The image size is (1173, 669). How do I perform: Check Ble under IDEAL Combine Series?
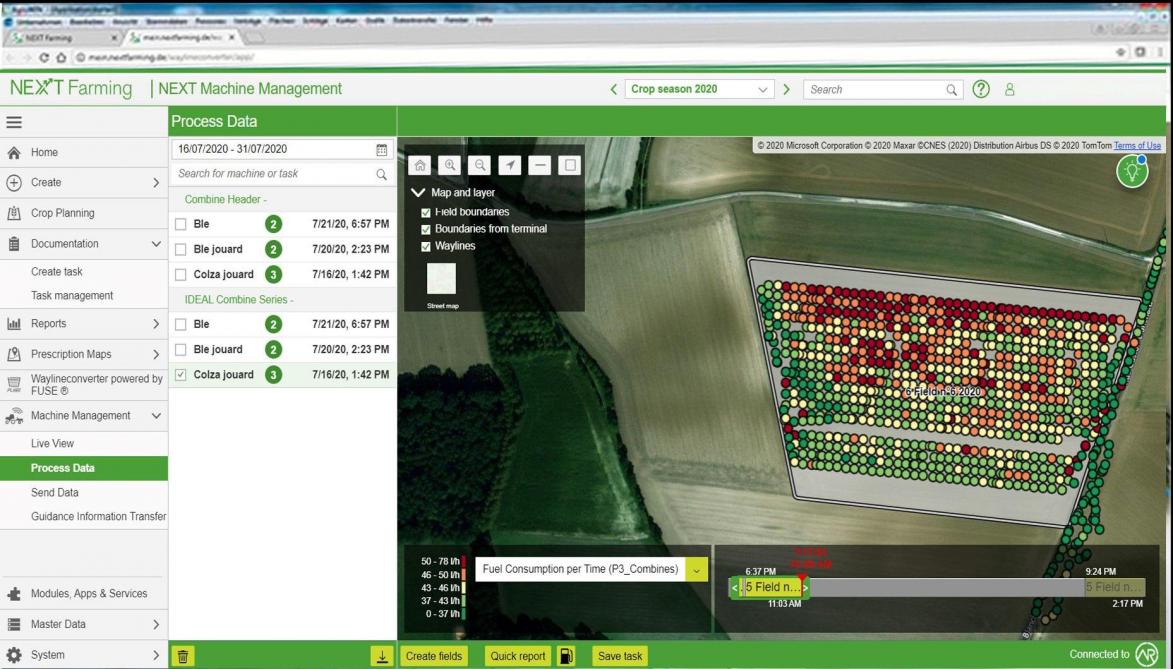180,325
